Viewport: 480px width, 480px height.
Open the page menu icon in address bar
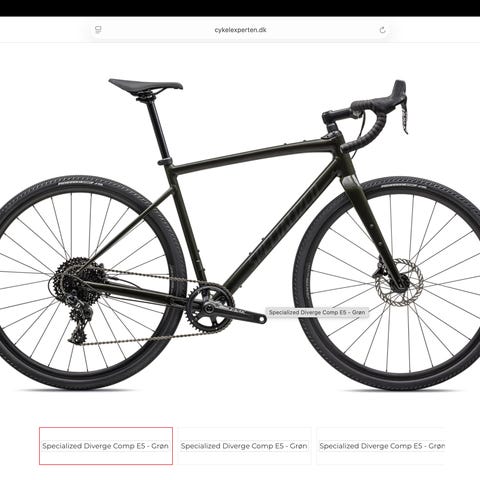(x=98, y=30)
